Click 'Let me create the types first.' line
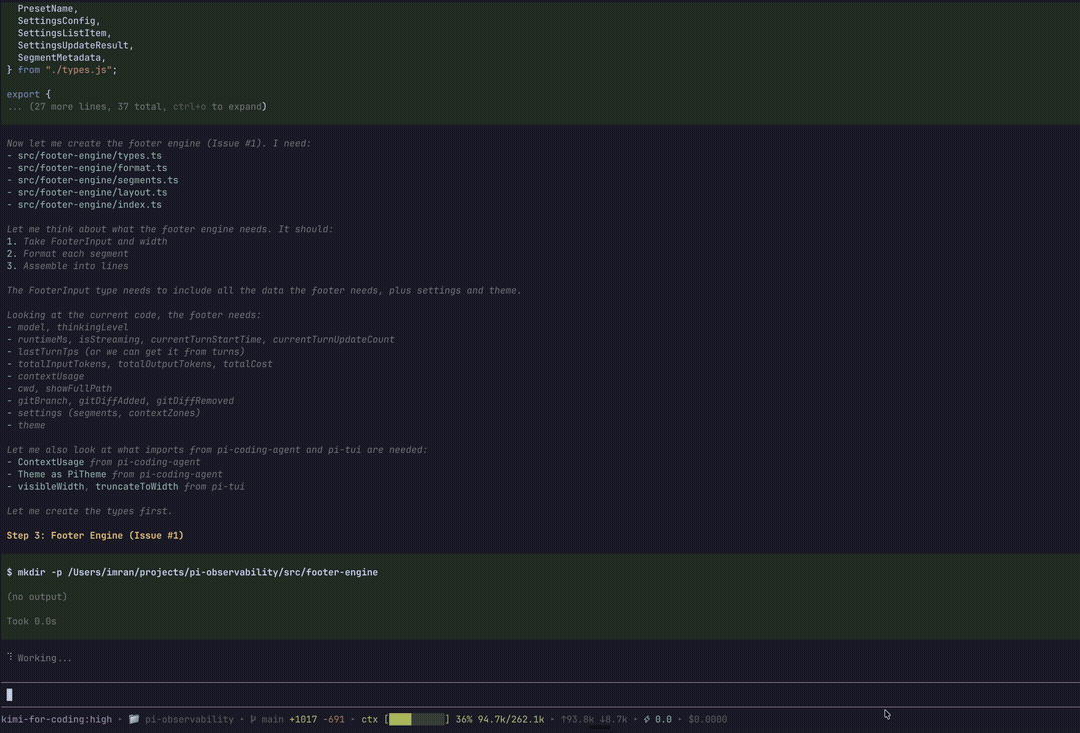Viewport: 1080px width, 733px height. (90, 511)
